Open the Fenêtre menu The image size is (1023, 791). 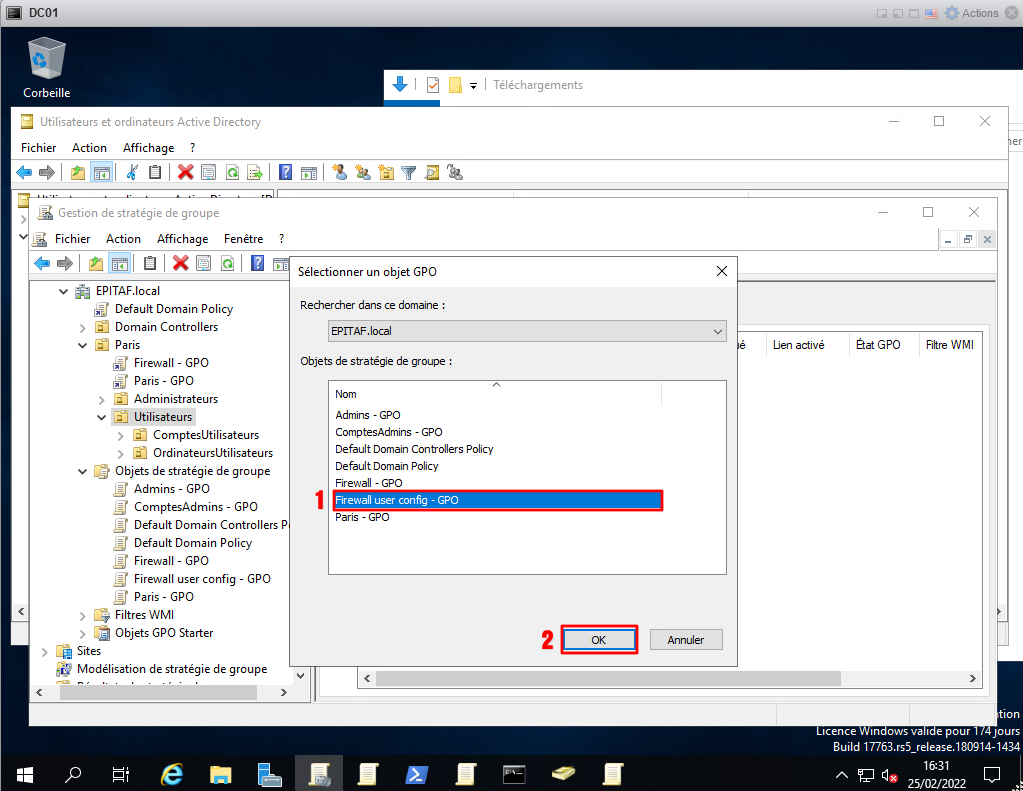point(244,239)
